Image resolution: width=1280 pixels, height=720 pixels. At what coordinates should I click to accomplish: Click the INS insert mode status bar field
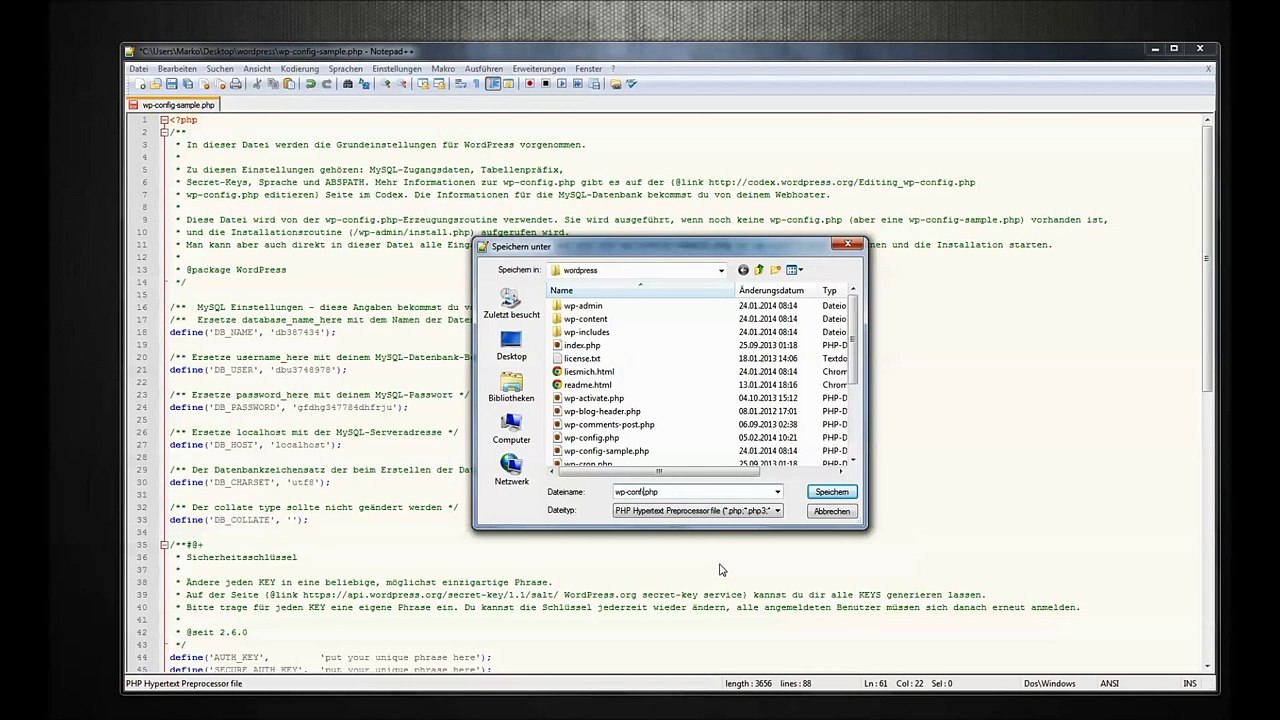point(1189,684)
